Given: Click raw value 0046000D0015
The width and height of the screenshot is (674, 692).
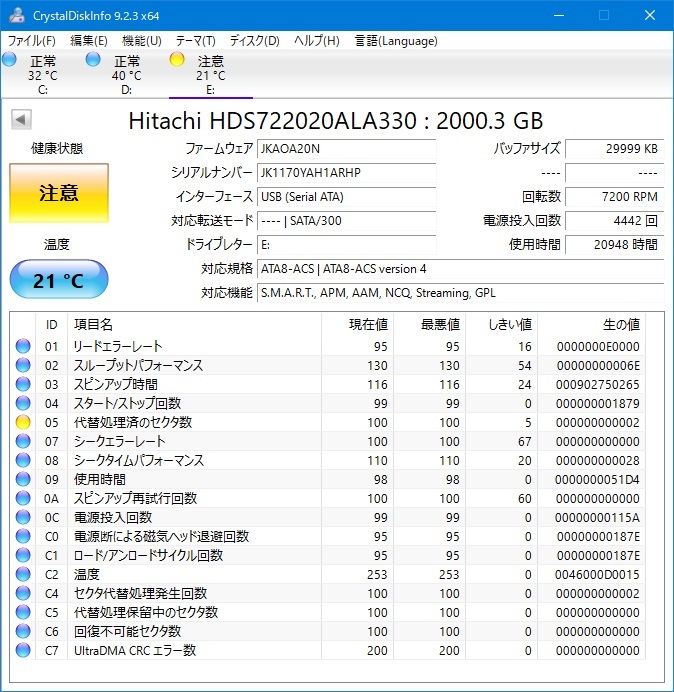Looking at the screenshot, I should tap(597, 574).
